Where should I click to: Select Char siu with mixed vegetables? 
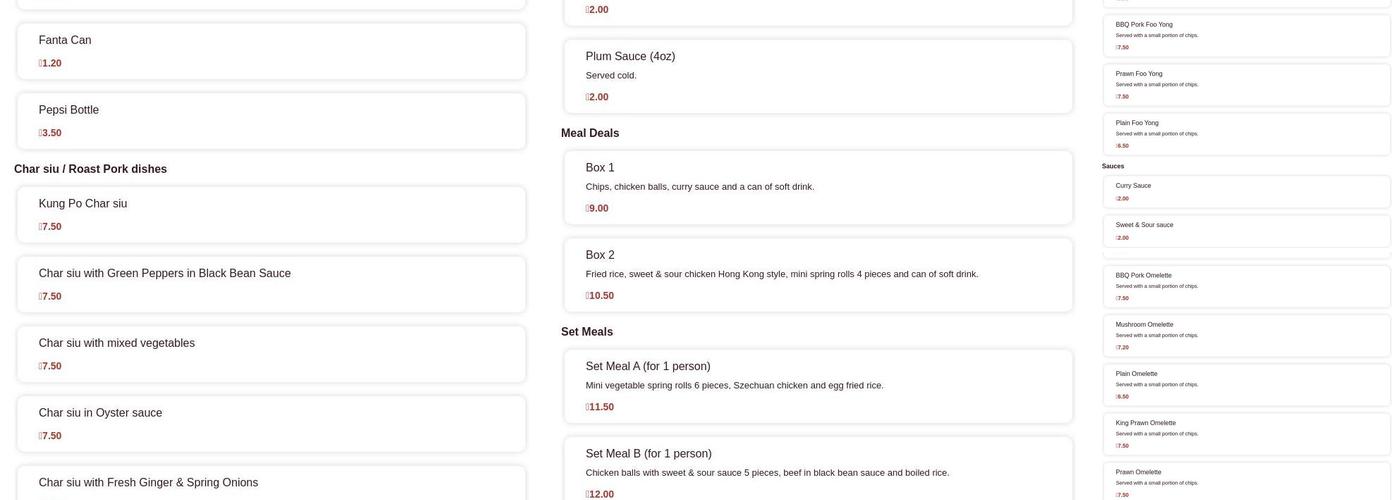[x=271, y=355]
